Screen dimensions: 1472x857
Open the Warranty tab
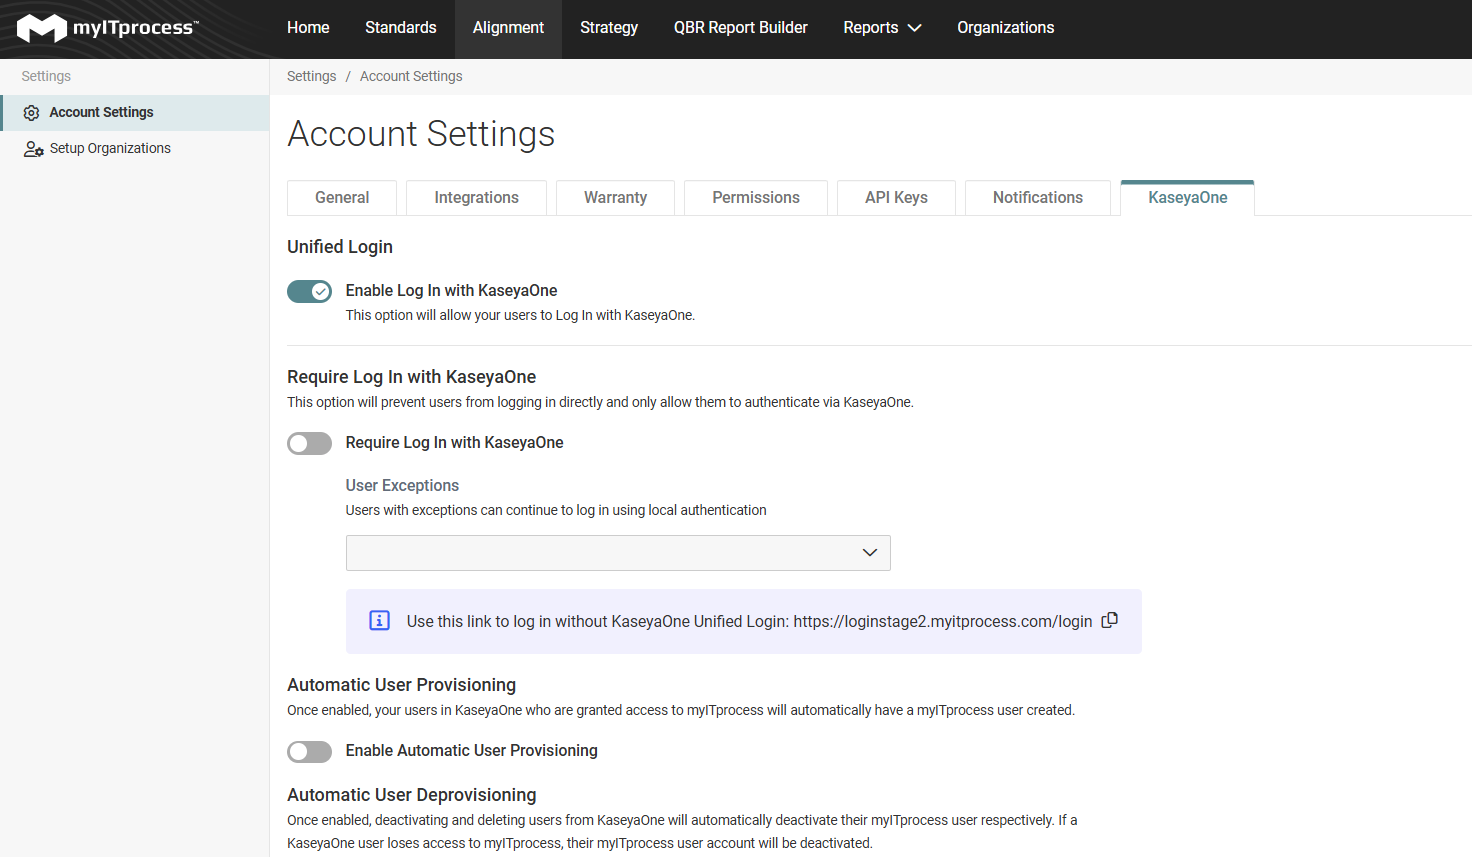point(616,198)
